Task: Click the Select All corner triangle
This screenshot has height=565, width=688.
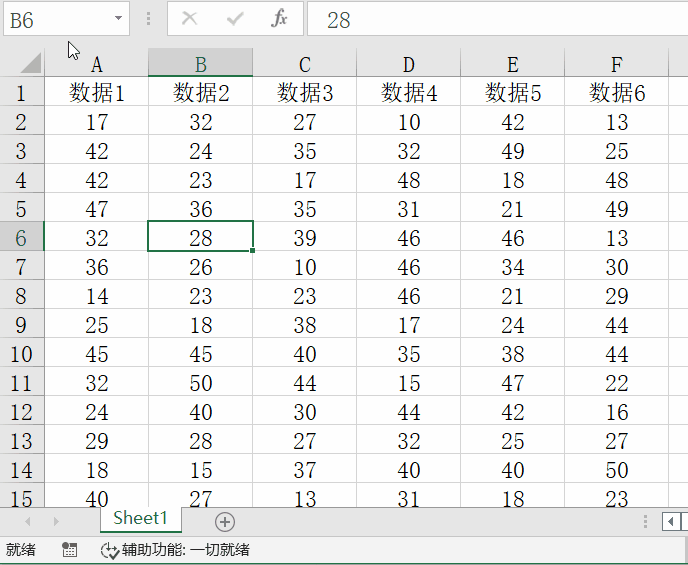Action: tap(31, 63)
